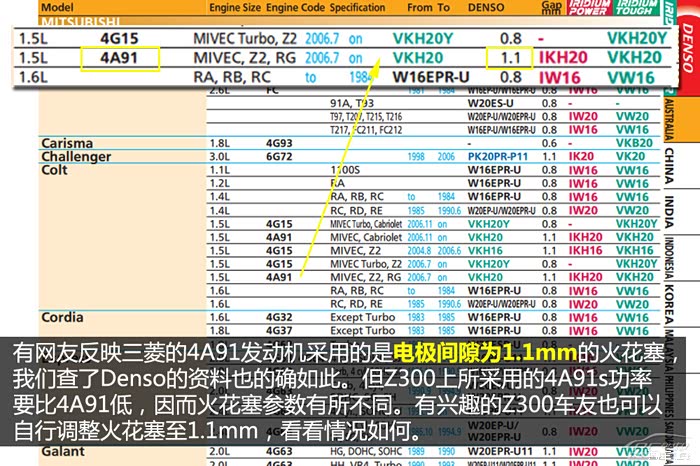Image resolution: width=700 pixels, height=466 pixels.
Task: Click the Colt model name
Action: (55, 170)
